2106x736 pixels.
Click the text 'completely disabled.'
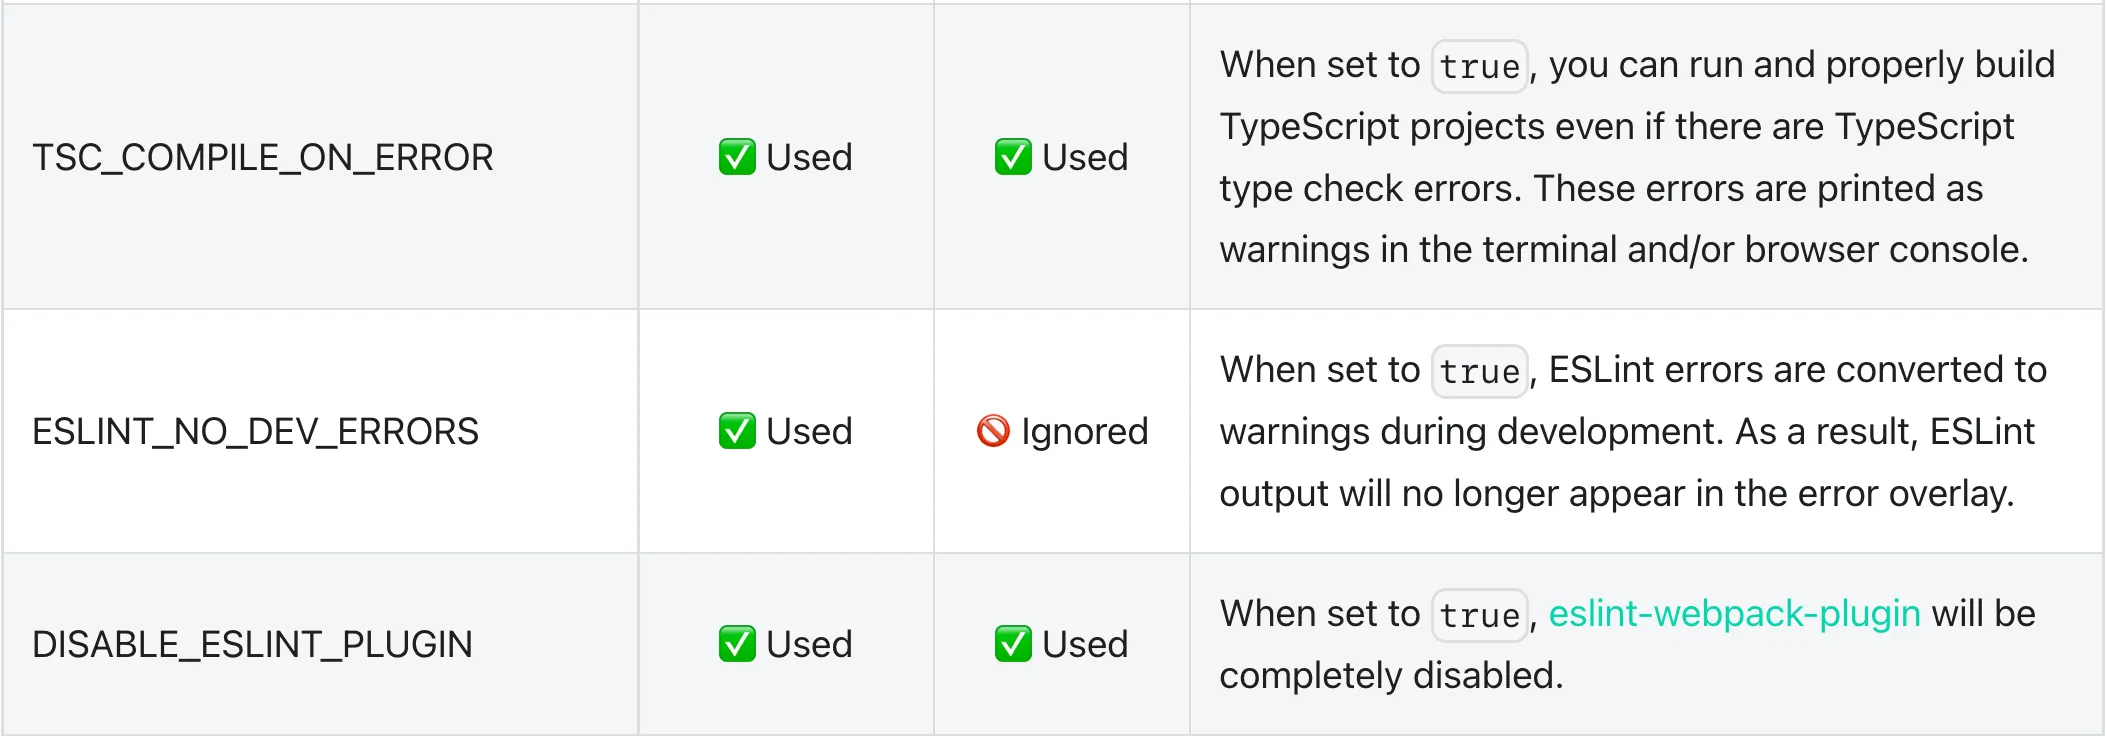(1391, 675)
